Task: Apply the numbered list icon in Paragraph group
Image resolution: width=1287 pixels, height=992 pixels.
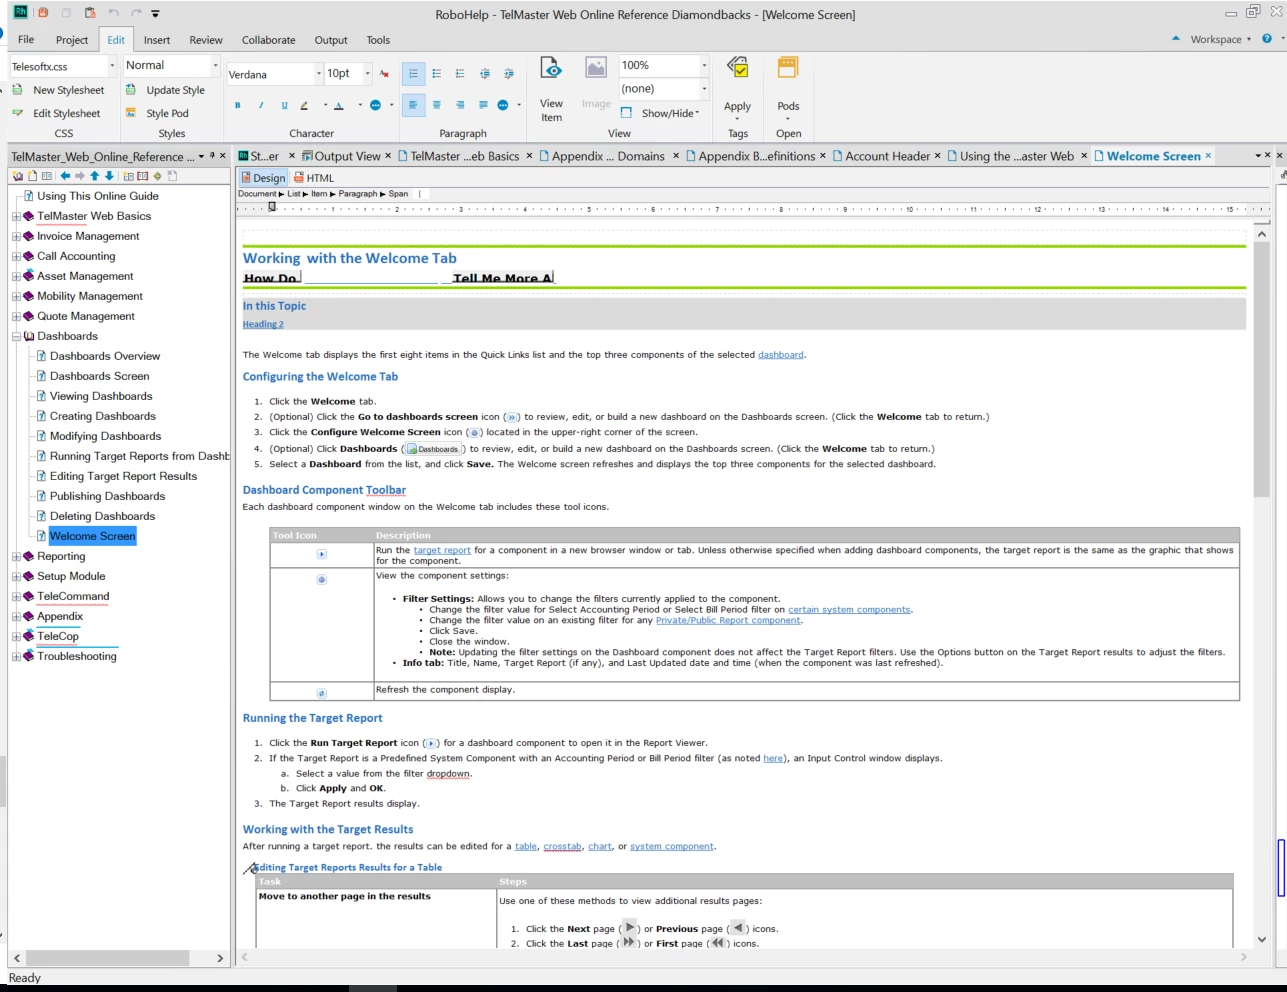Action: [x=413, y=74]
